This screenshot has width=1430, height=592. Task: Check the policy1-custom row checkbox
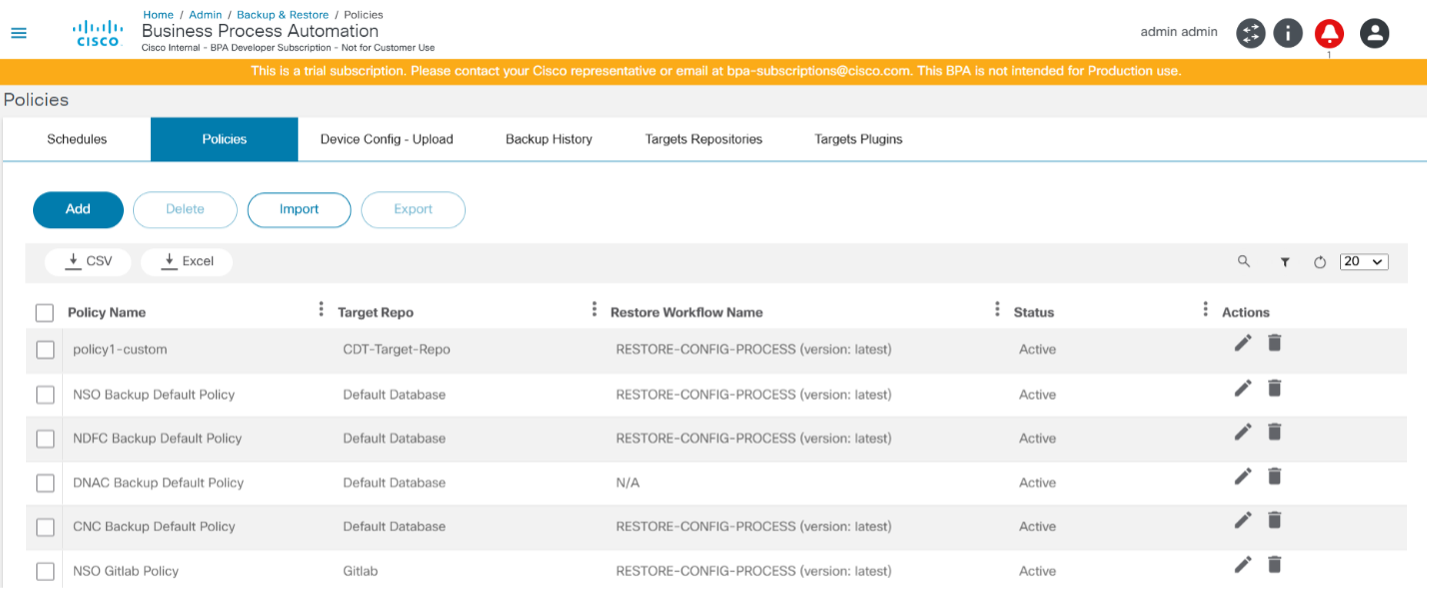click(x=45, y=350)
